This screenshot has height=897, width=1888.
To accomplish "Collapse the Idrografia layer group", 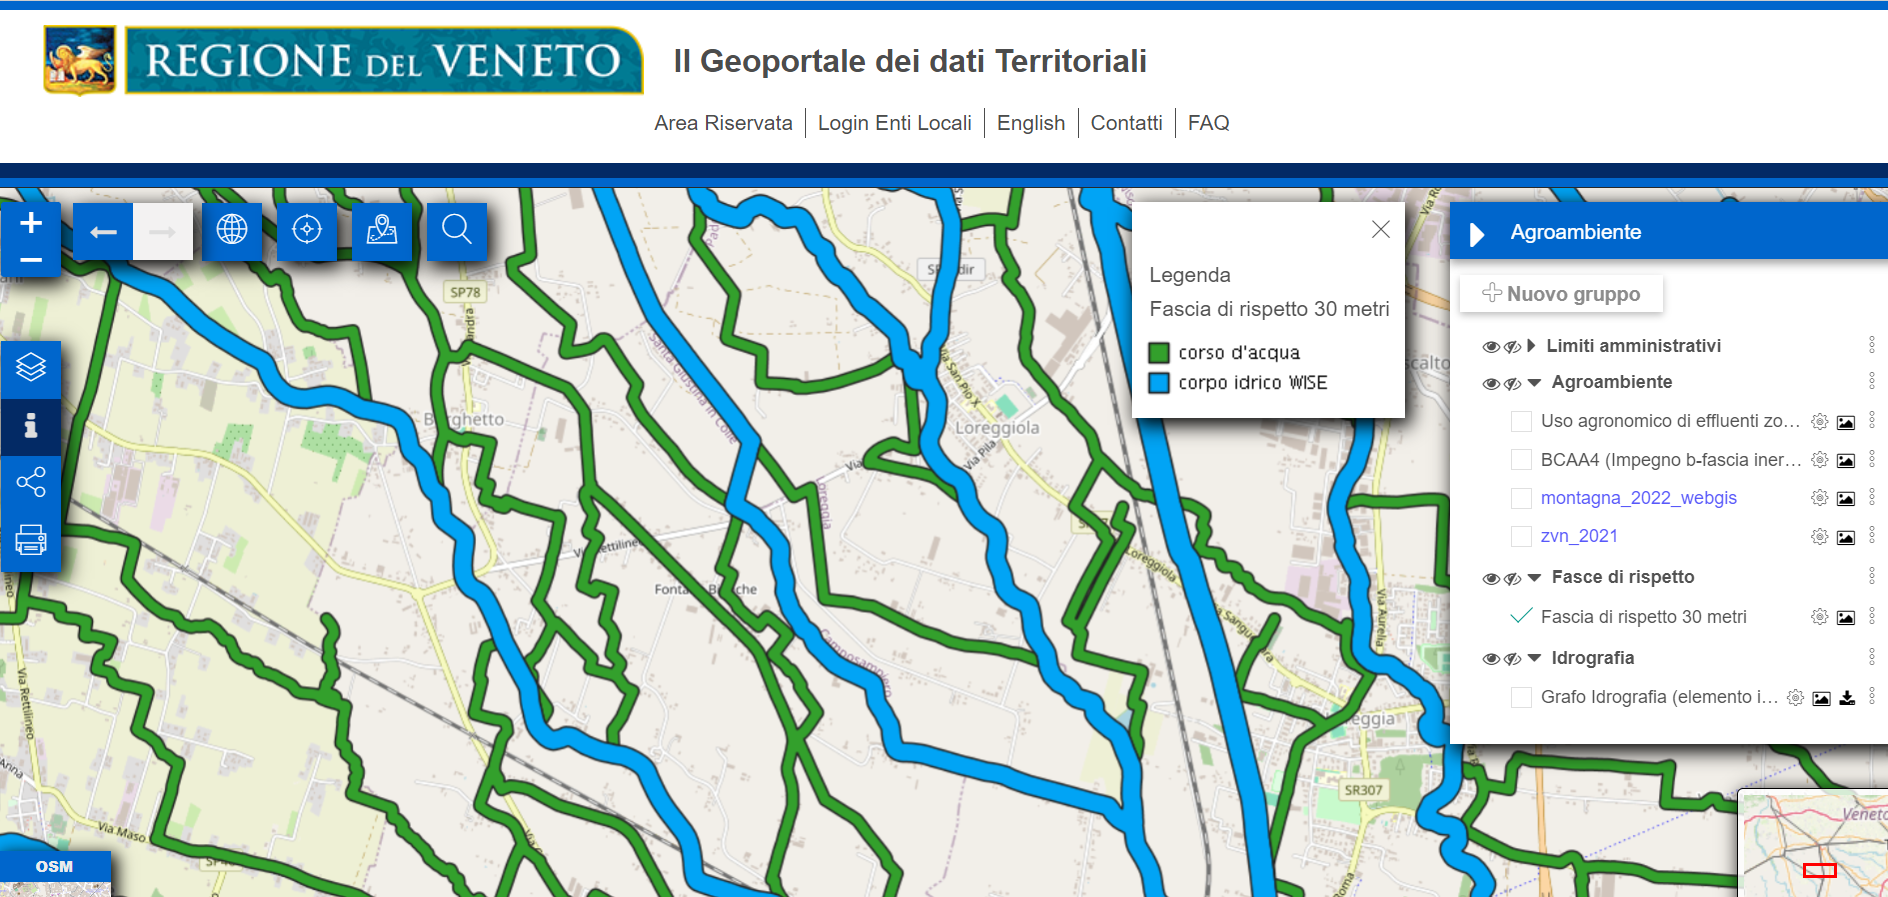I will pos(1534,658).
